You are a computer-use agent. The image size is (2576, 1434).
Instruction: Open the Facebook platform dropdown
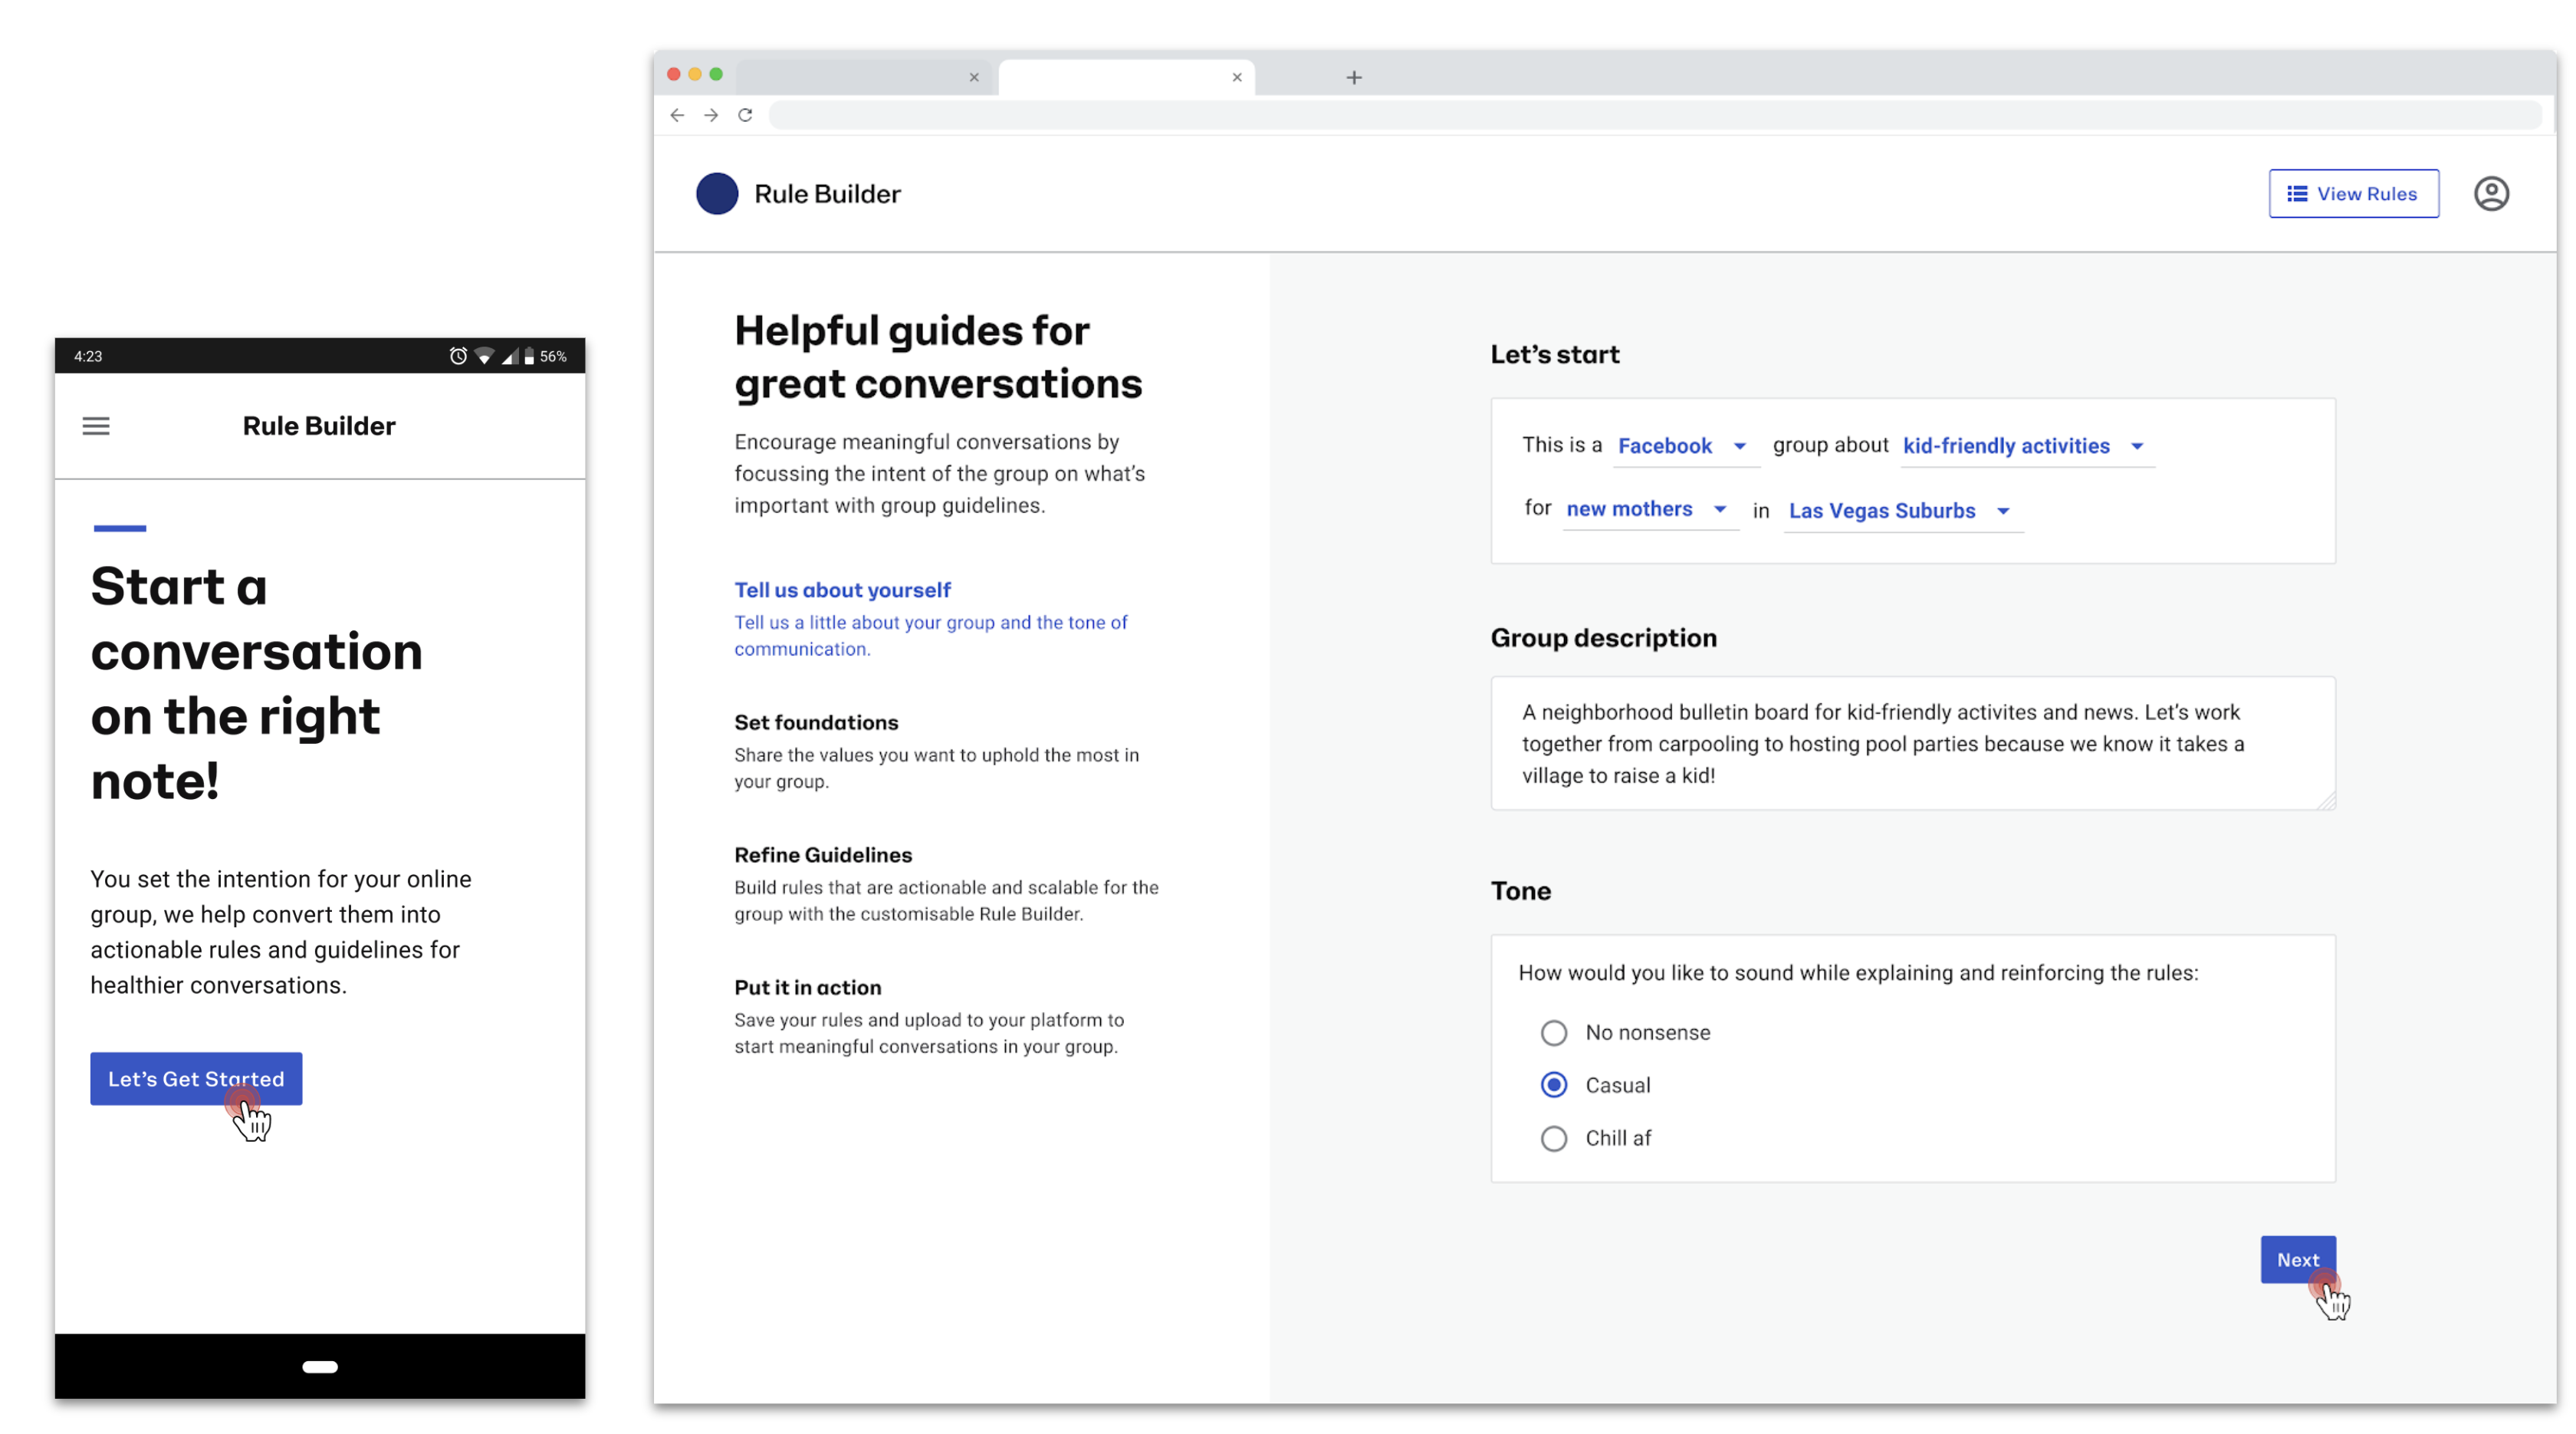click(x=1684, y=446)
